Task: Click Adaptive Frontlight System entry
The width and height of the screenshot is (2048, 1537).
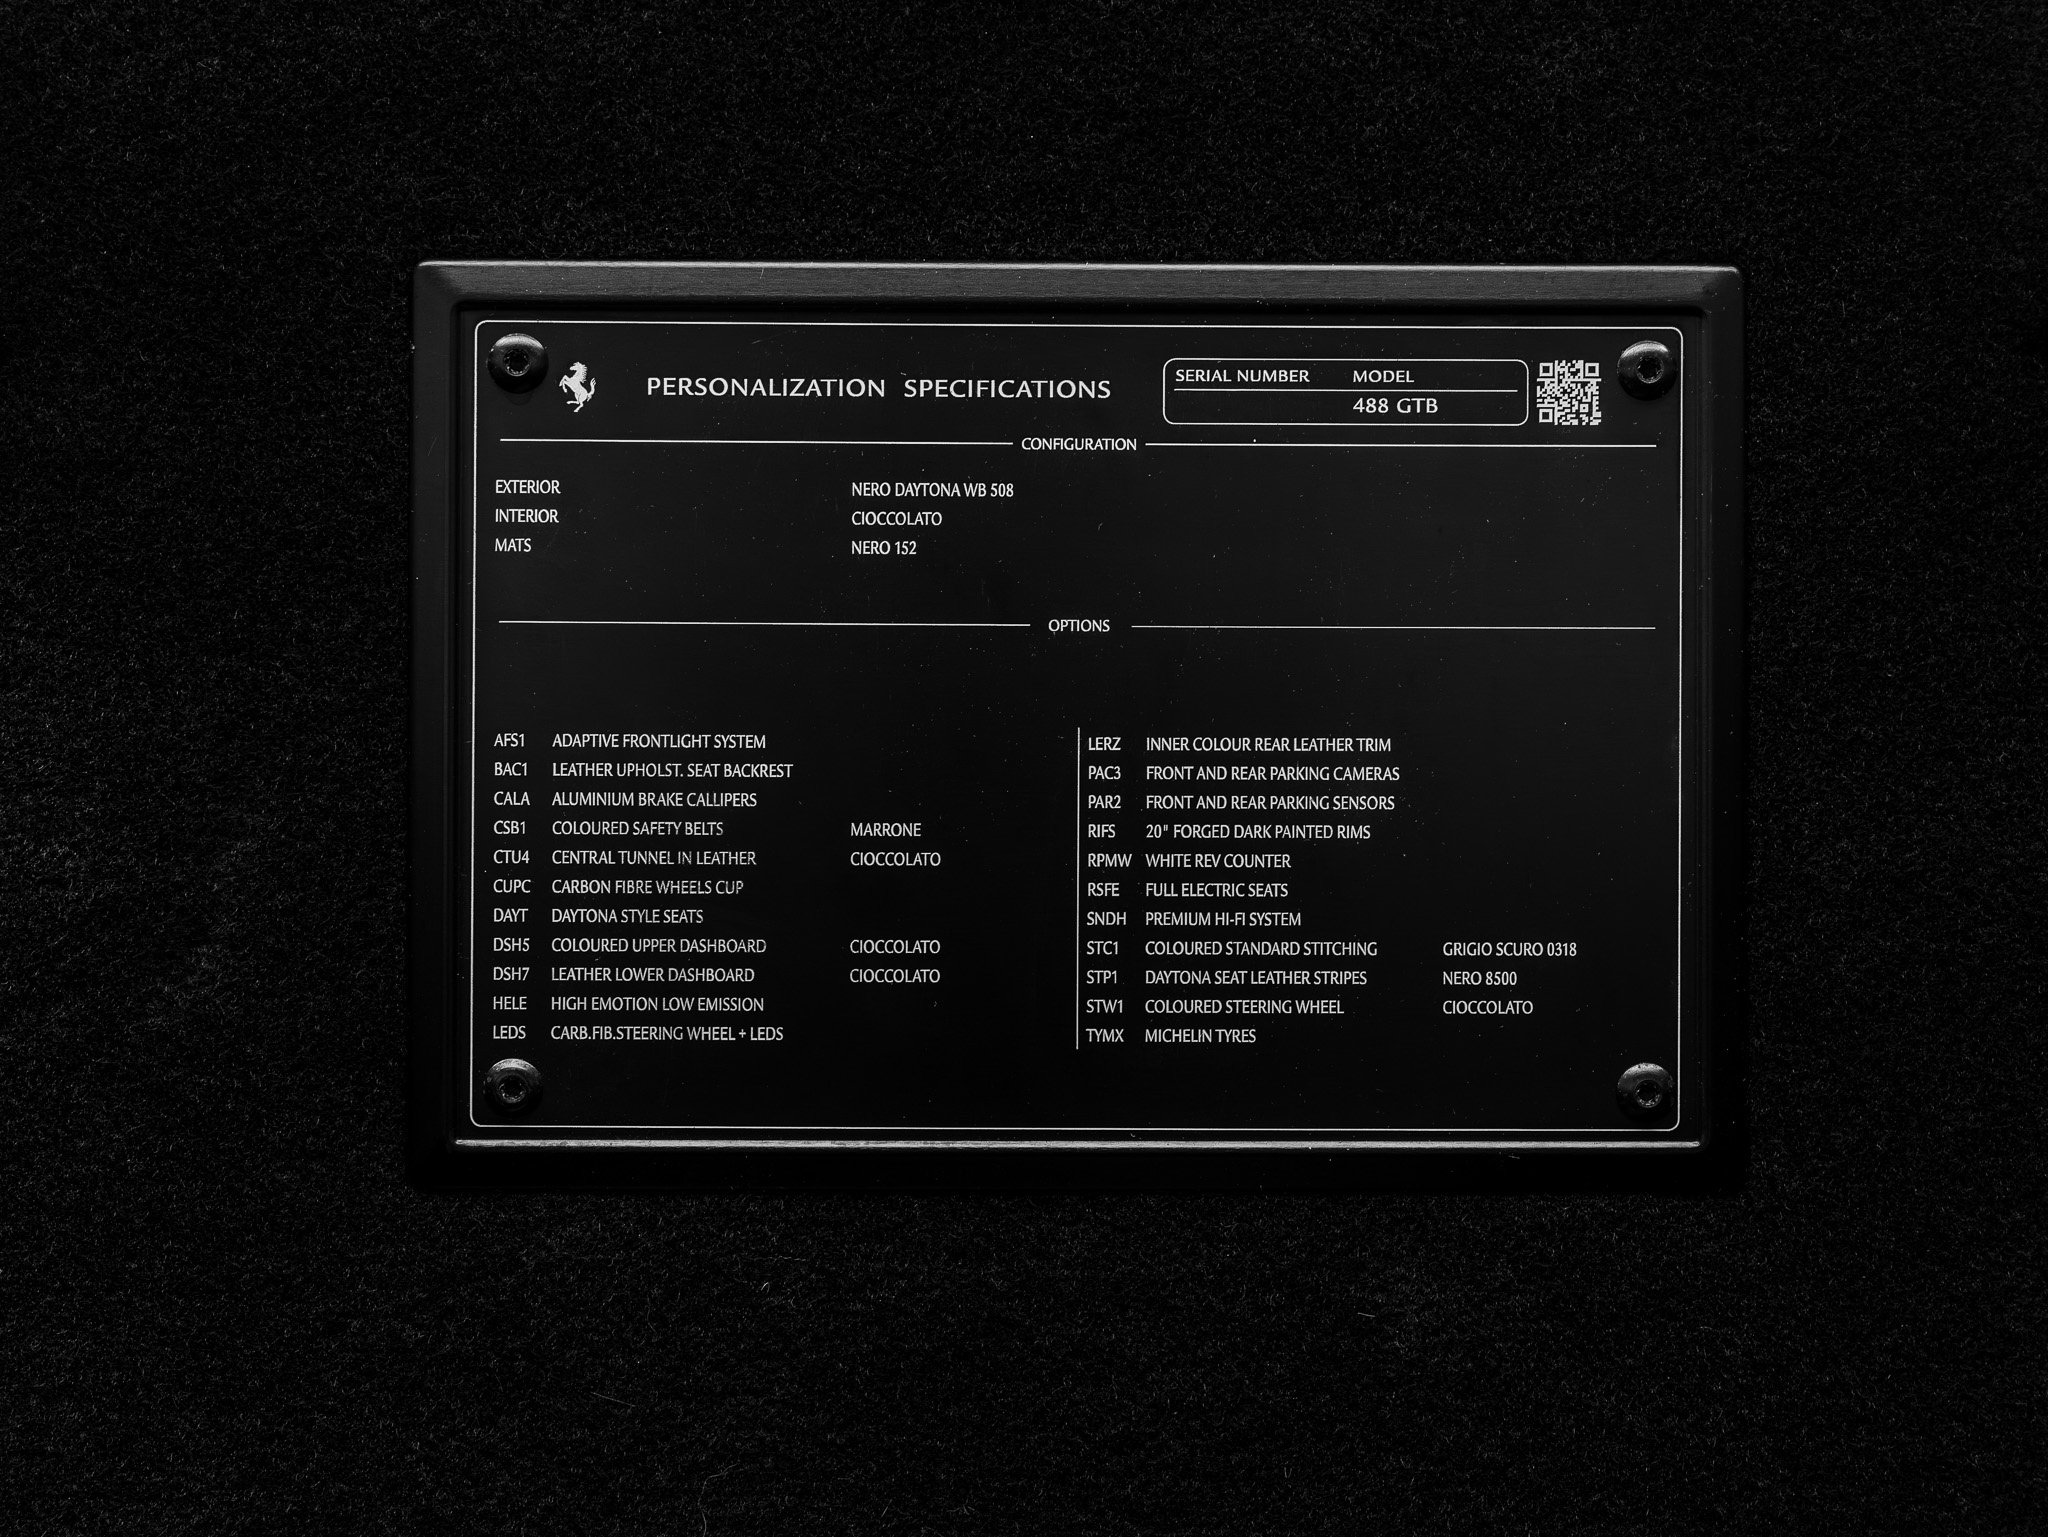Action: [658, 742]
